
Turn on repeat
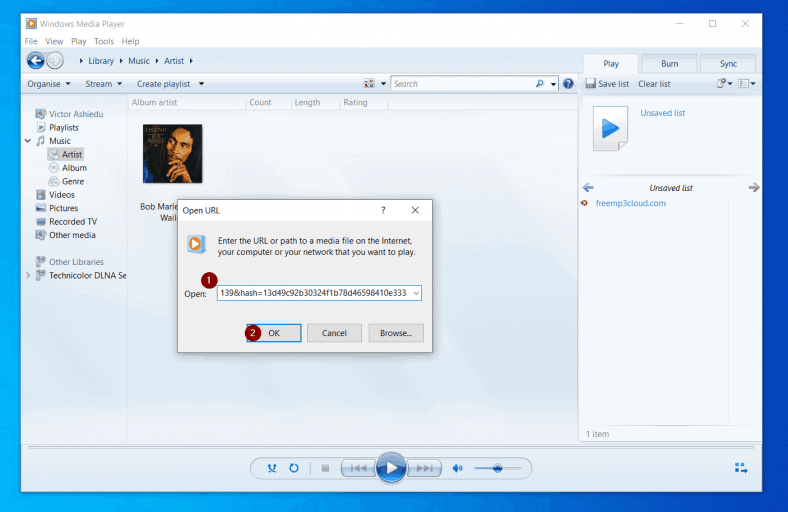point(293,468)
